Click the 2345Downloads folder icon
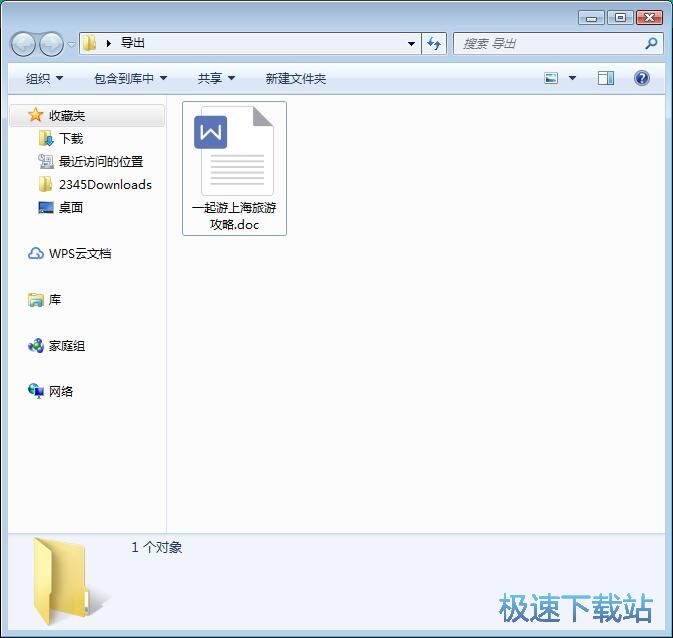Viewport: 673px width, 638px height. 45,184
